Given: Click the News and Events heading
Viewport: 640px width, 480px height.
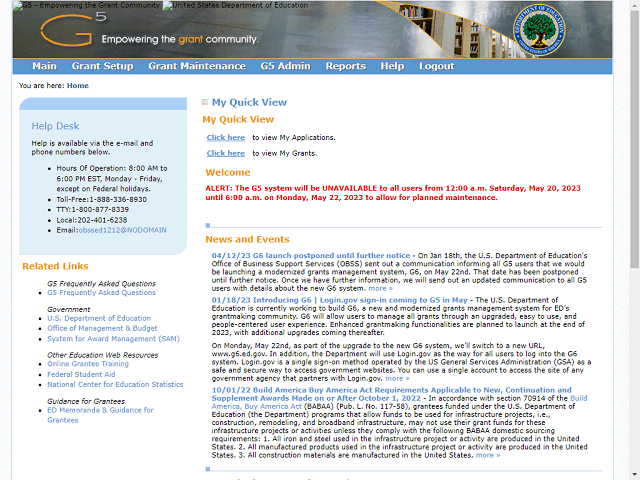Looking at the screenshot, I should [x=247, y=240].
